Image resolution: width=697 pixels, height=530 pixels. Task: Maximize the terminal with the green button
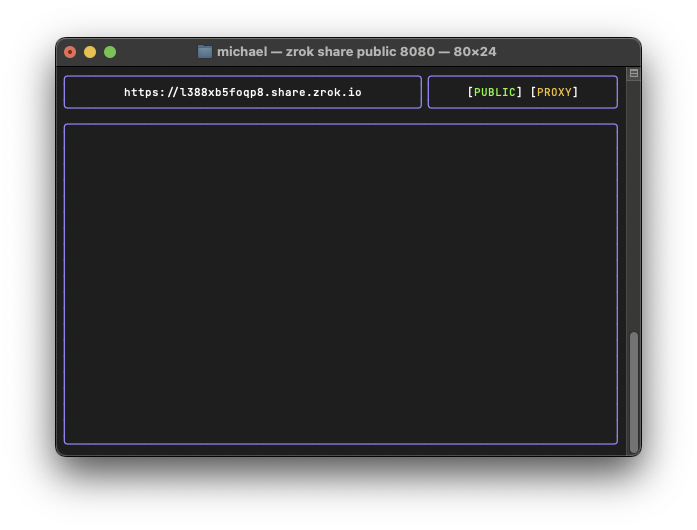(x=110, y=52)
